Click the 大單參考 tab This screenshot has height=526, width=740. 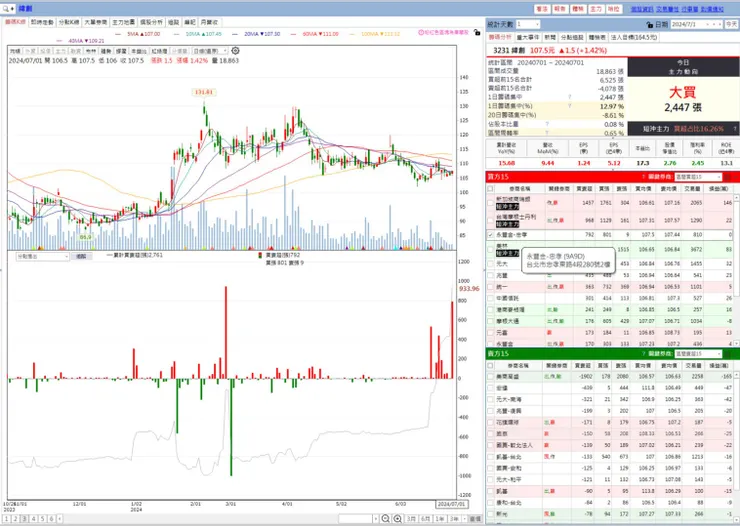point(96,22)
